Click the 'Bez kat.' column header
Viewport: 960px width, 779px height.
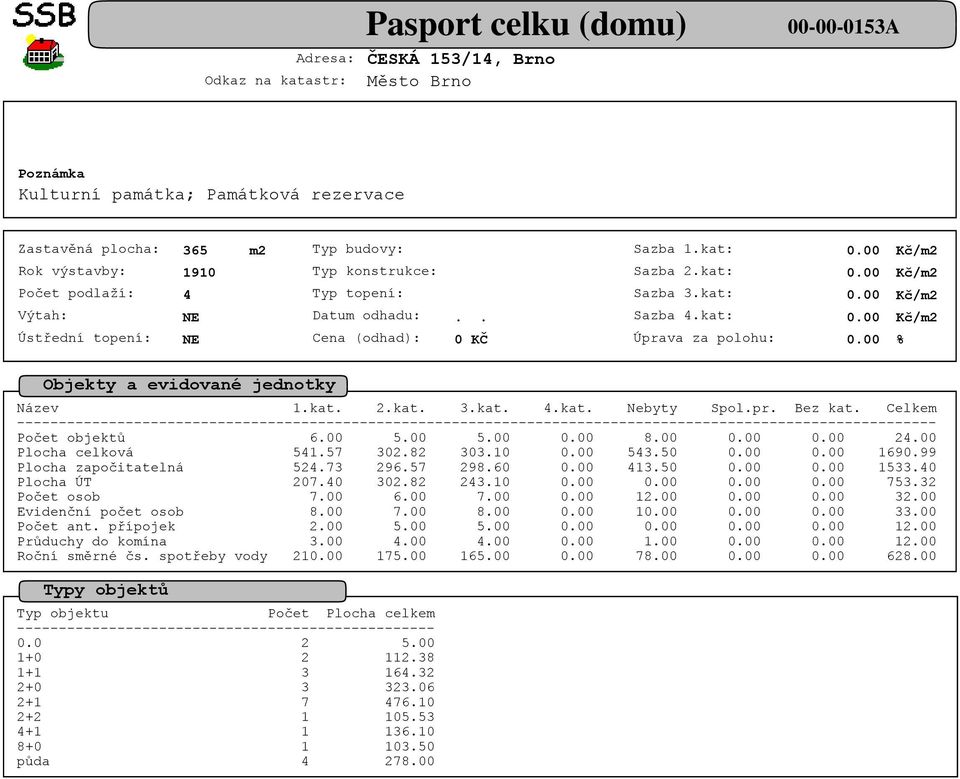pos(827,408)
